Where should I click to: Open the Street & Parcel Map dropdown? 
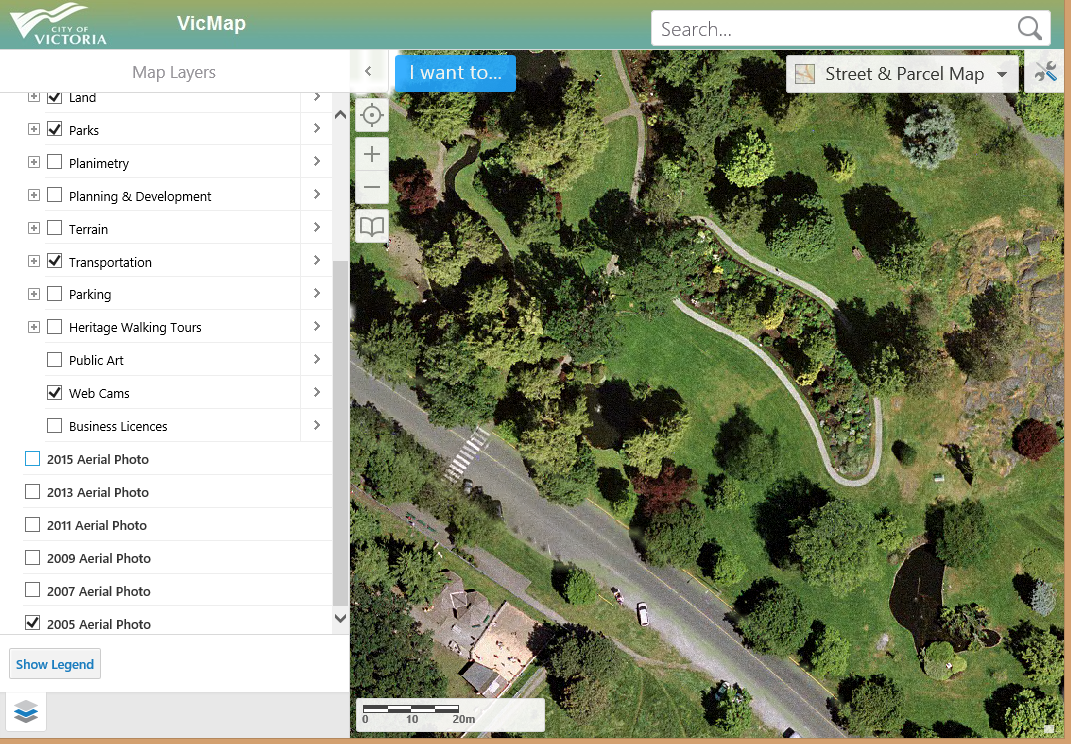coord(902,74)
